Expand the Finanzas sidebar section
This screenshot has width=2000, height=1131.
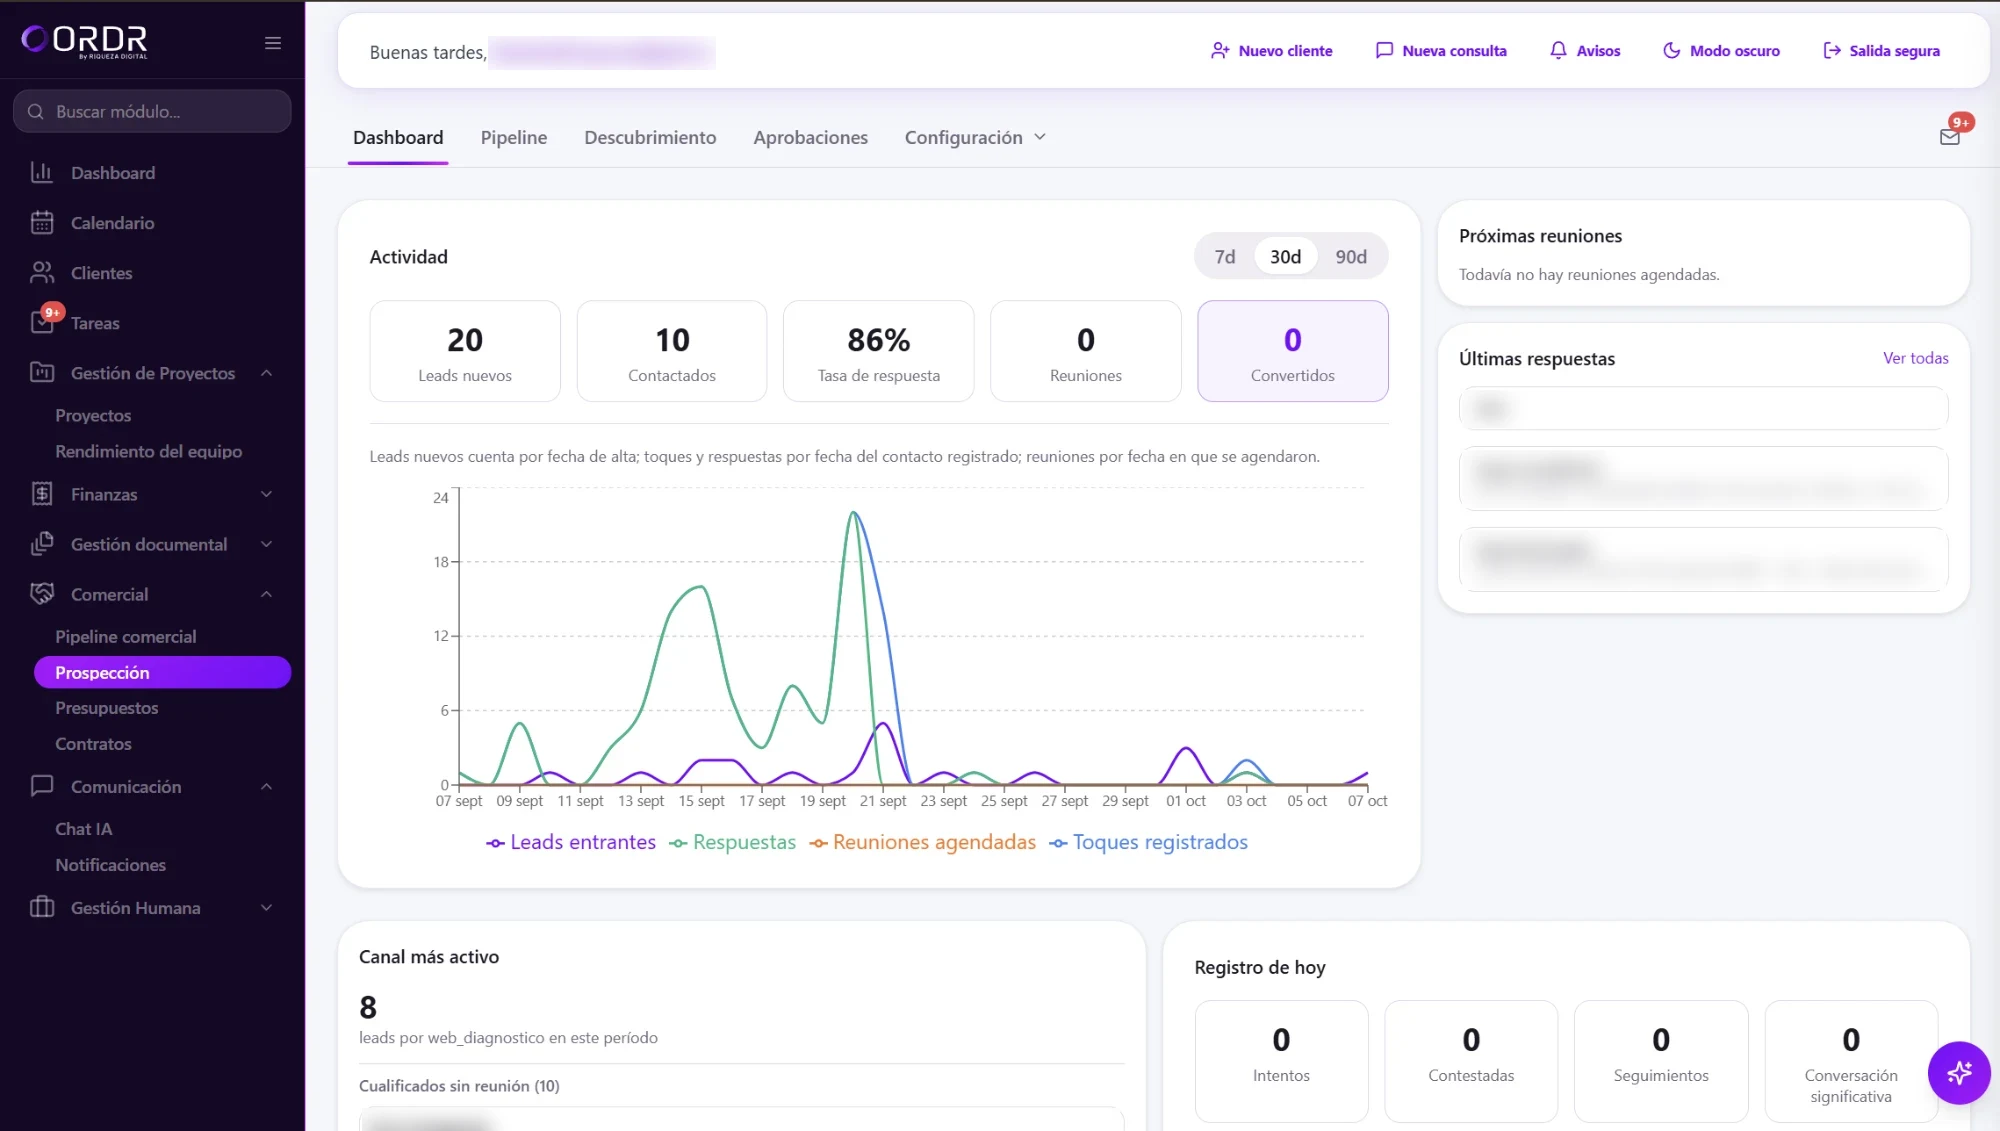151,494
